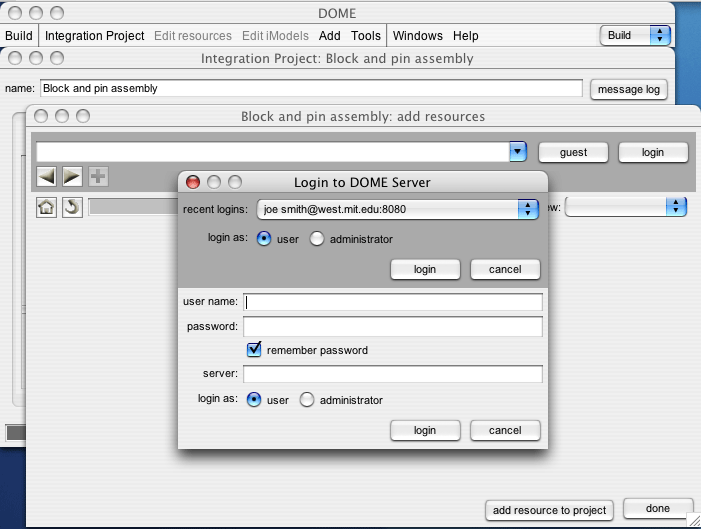
Task: Click lower cancel button in dialog
Action: [505, 430]
